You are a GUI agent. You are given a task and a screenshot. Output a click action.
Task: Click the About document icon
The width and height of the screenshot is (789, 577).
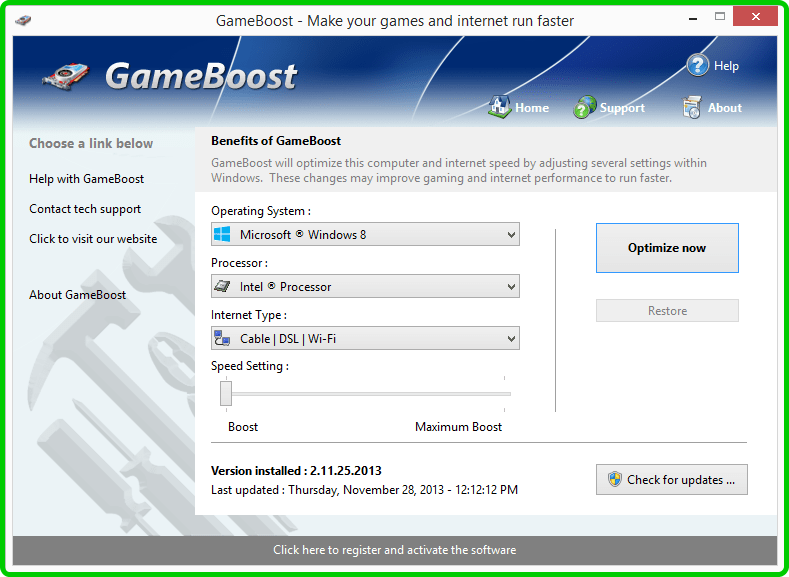[692, 107]
